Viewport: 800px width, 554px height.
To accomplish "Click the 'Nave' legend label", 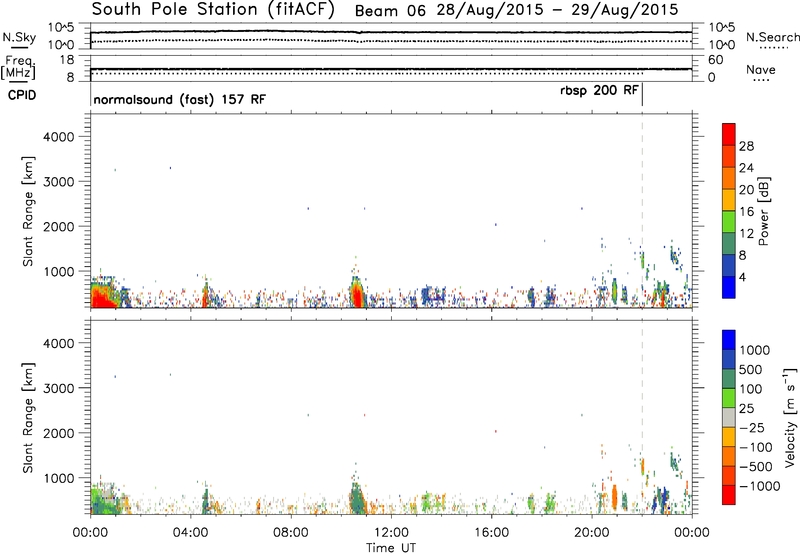I will coord(761,69).
